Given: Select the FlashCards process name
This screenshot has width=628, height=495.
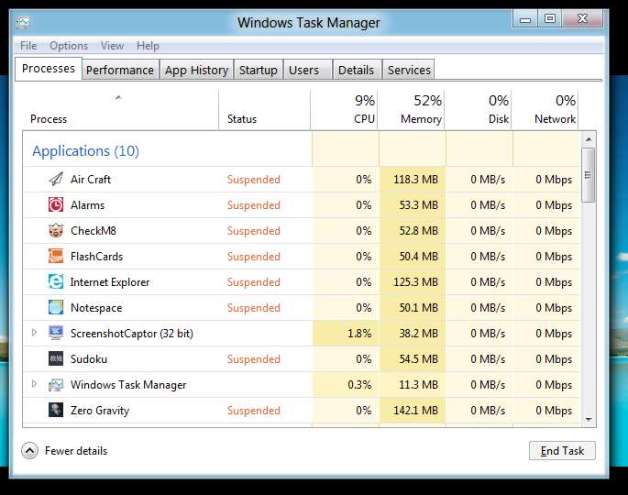Looking at the screenshot, I should (x=97, y=256).
